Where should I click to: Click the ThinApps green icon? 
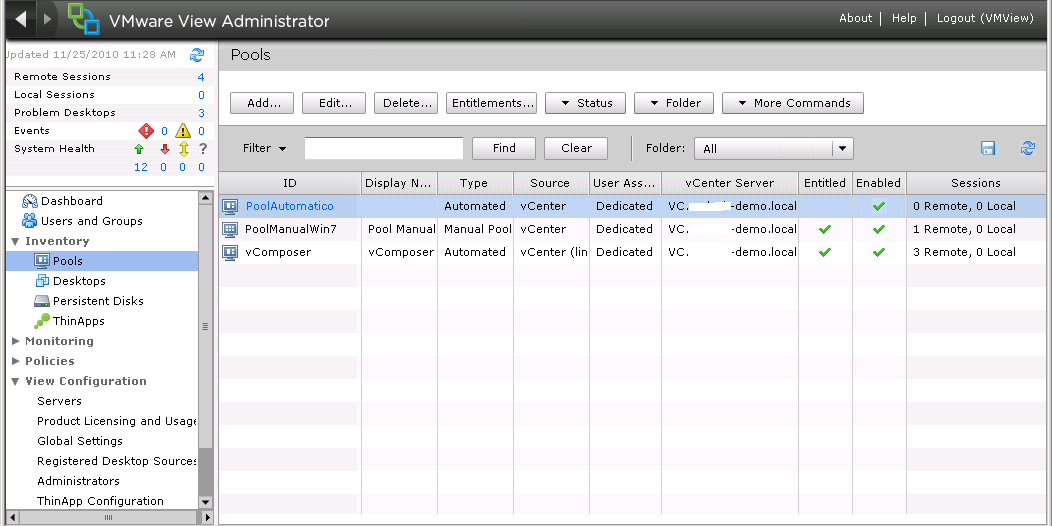(x=42, y=321)
